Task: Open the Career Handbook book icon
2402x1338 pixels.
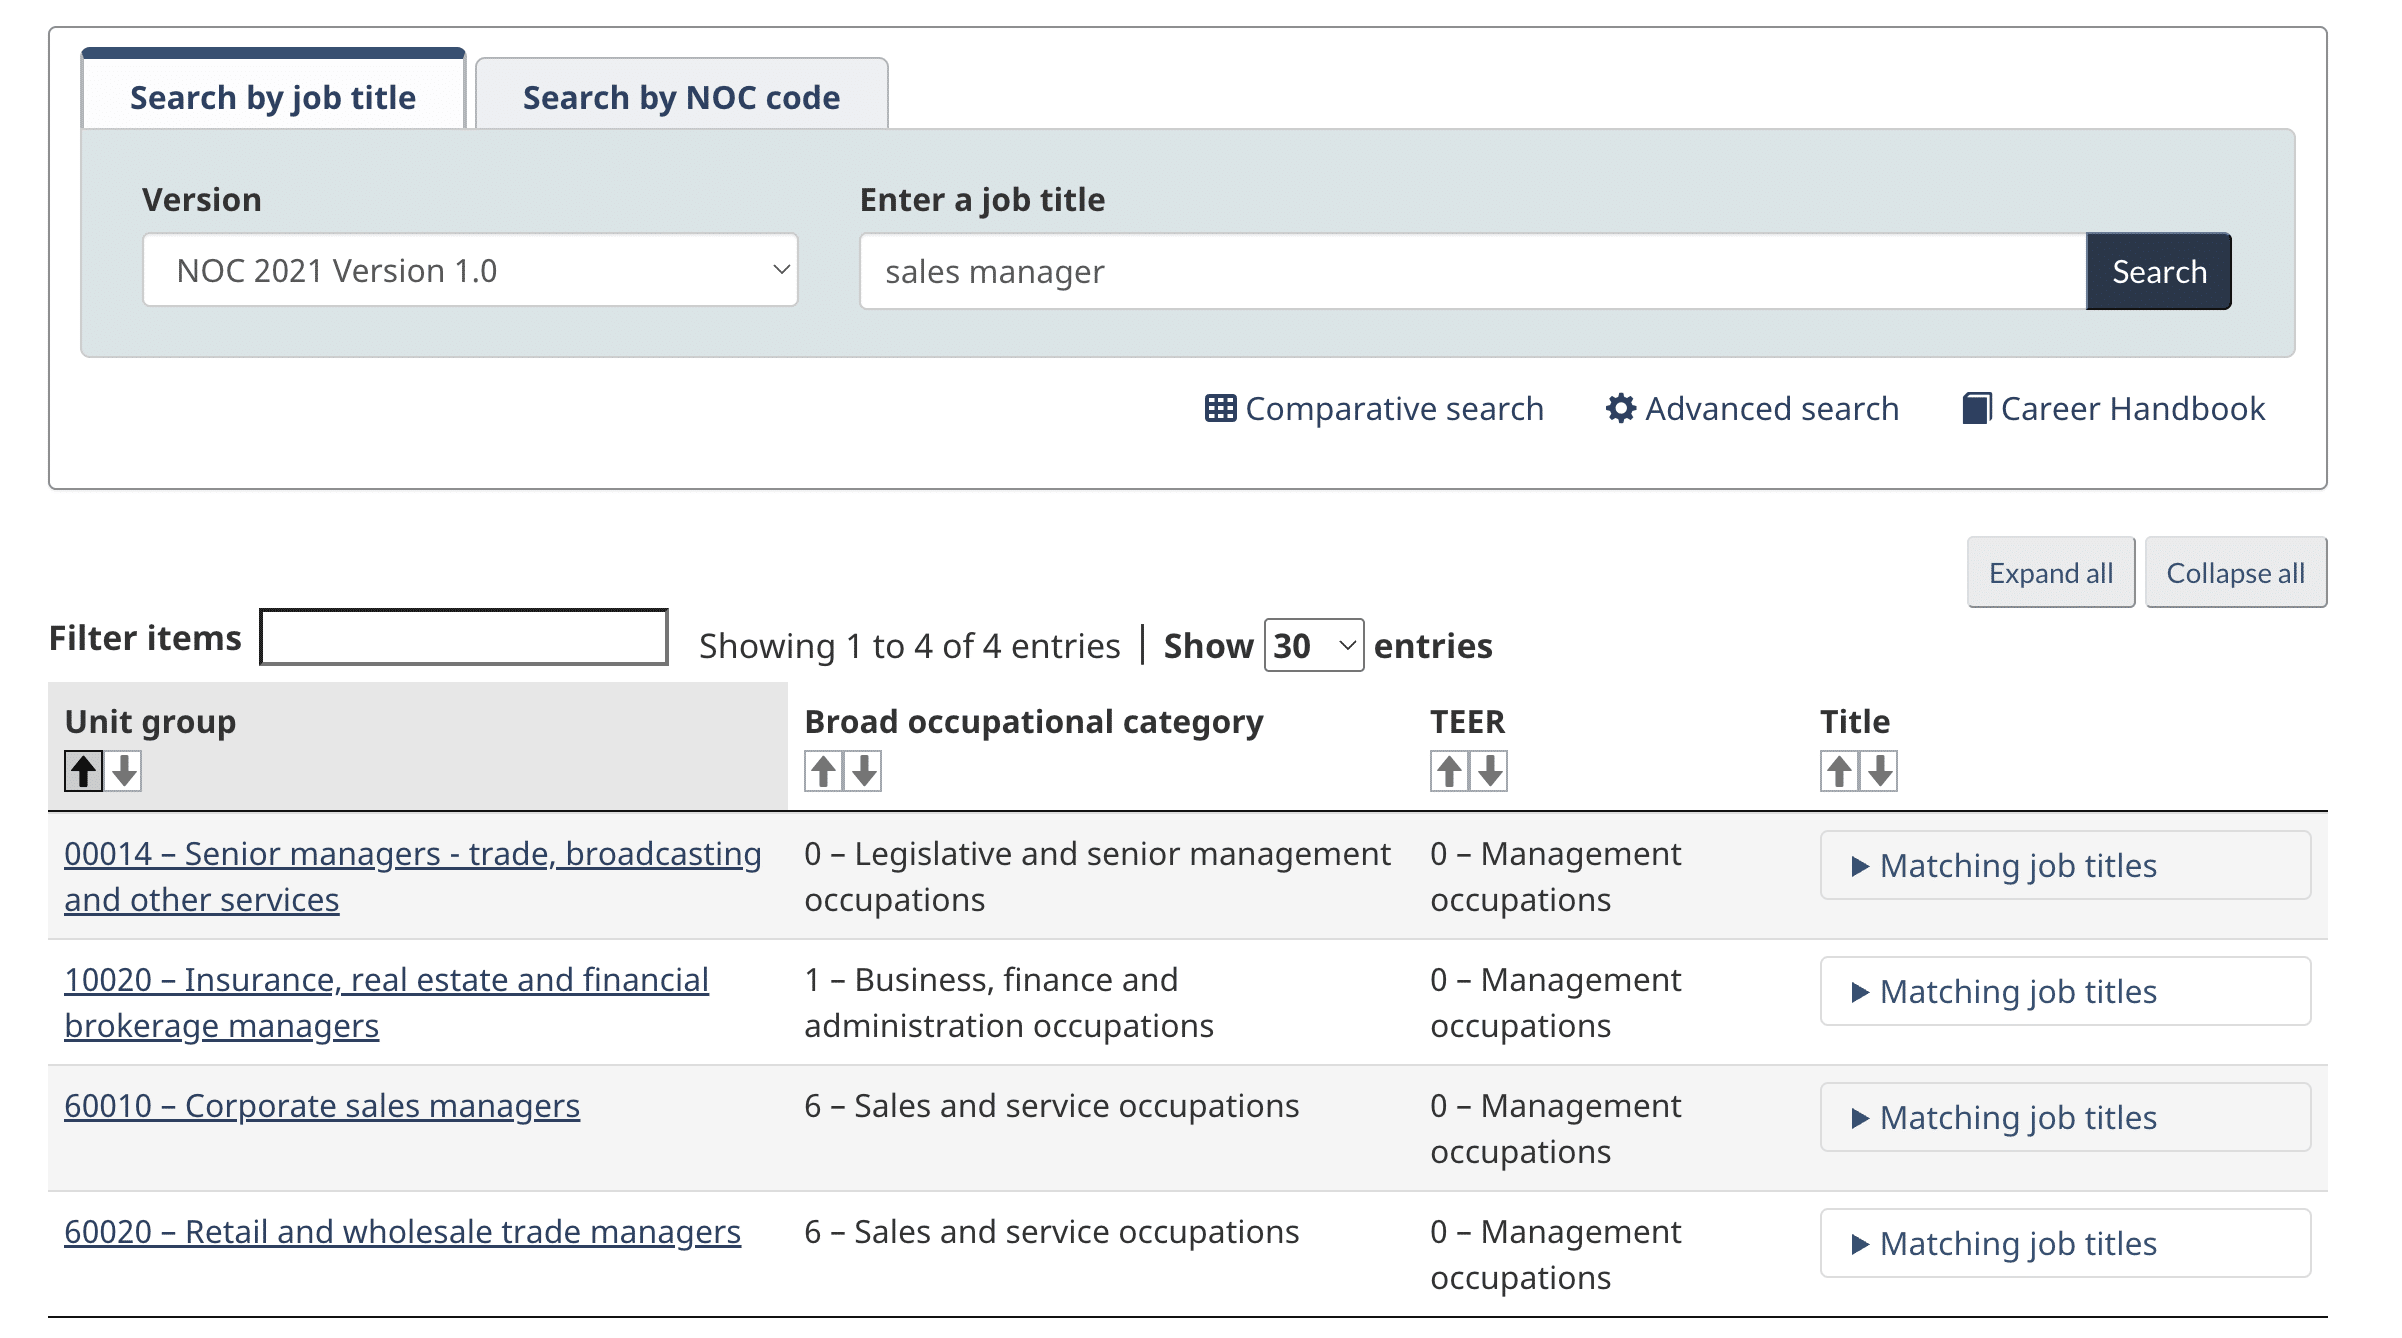Action: (x=1976, y=409)
